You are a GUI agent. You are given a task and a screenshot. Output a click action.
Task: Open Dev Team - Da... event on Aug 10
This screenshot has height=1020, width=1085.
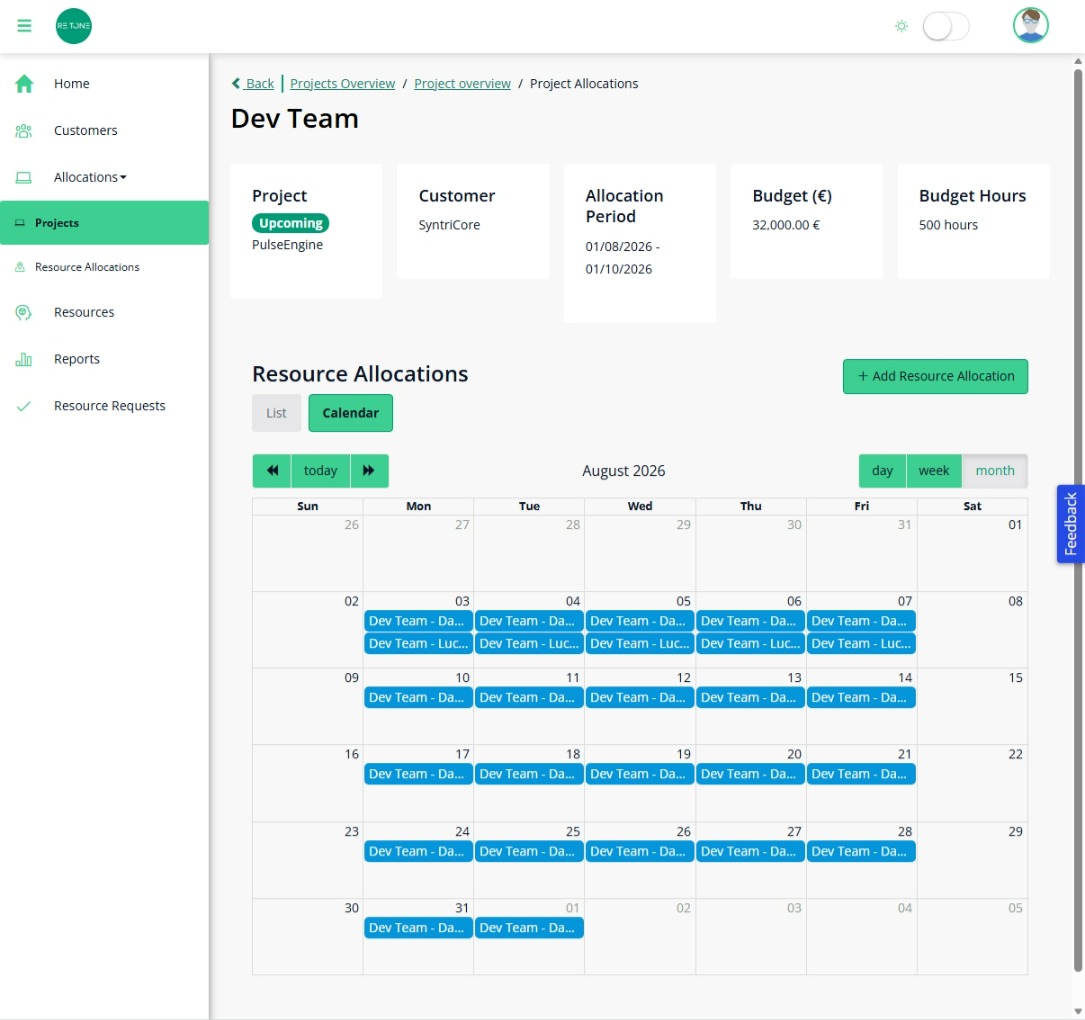point(418,698)
